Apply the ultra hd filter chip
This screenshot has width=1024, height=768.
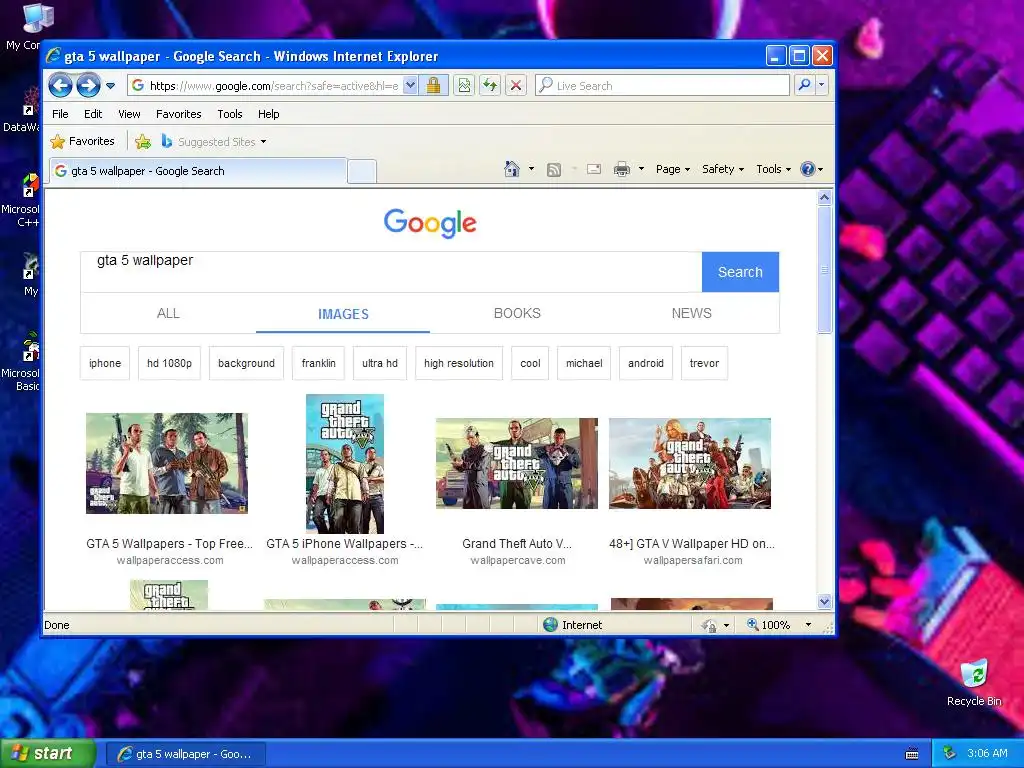(x=380, y=363)
